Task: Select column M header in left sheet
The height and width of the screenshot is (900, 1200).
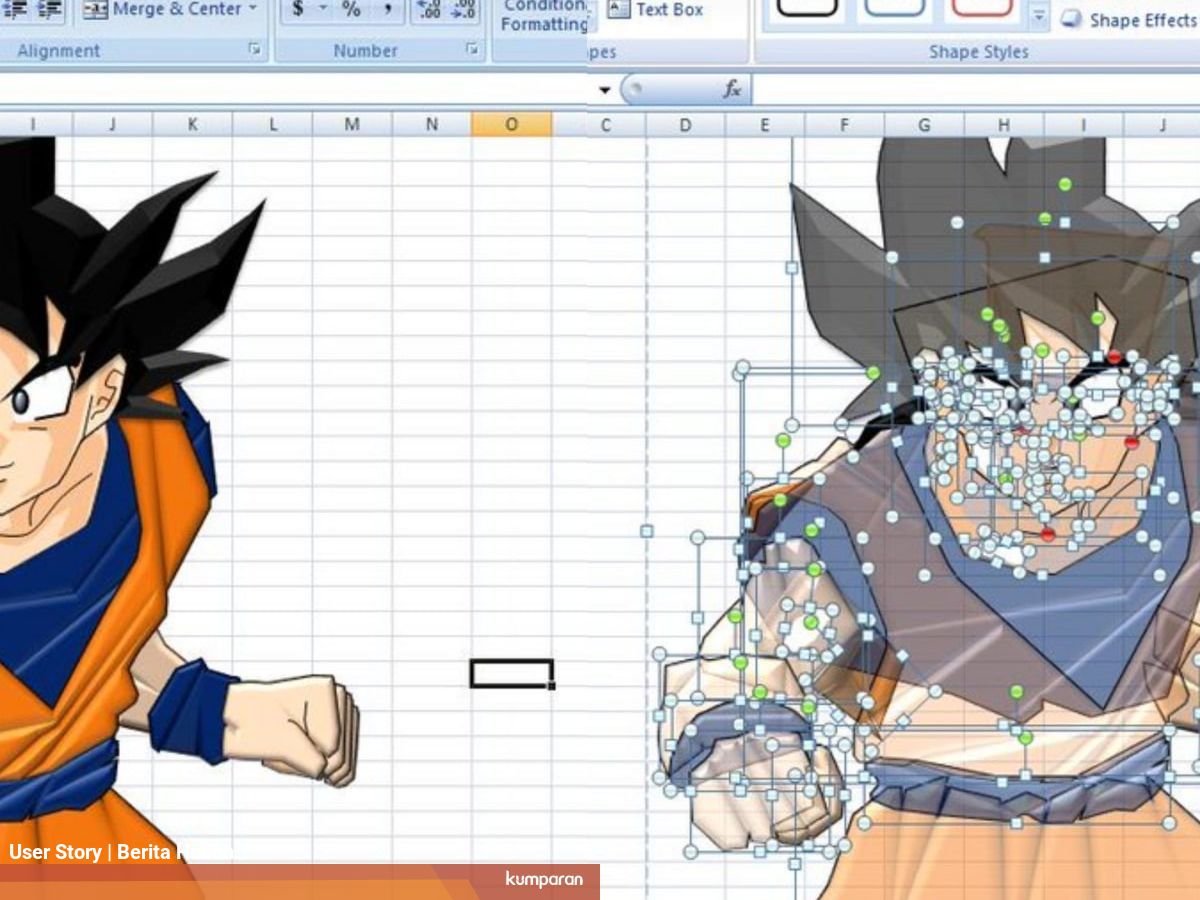Action: click(352, 124)
